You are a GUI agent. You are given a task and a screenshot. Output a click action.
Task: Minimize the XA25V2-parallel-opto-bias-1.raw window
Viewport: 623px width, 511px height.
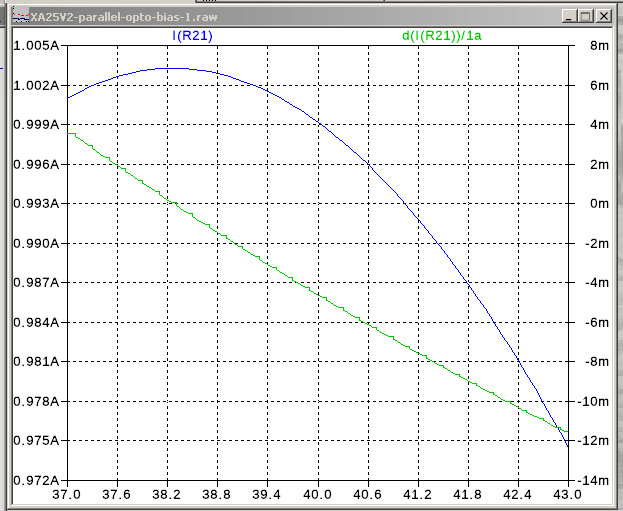point(569,16)
